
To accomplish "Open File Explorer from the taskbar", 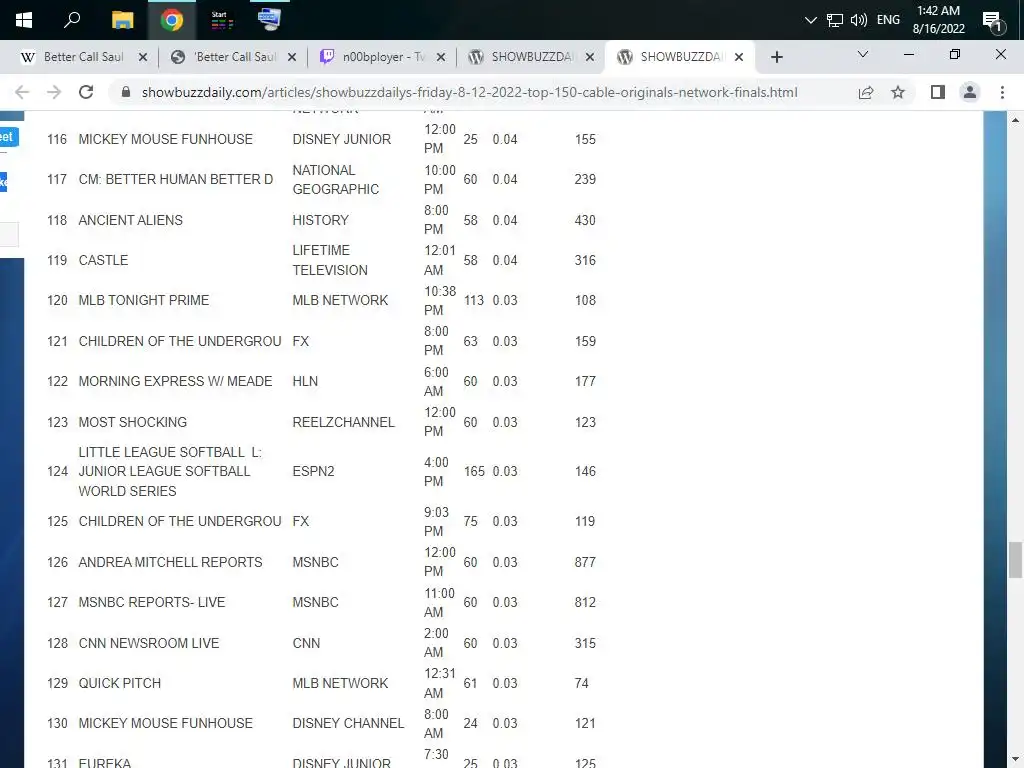I will (x=122, y=20).
